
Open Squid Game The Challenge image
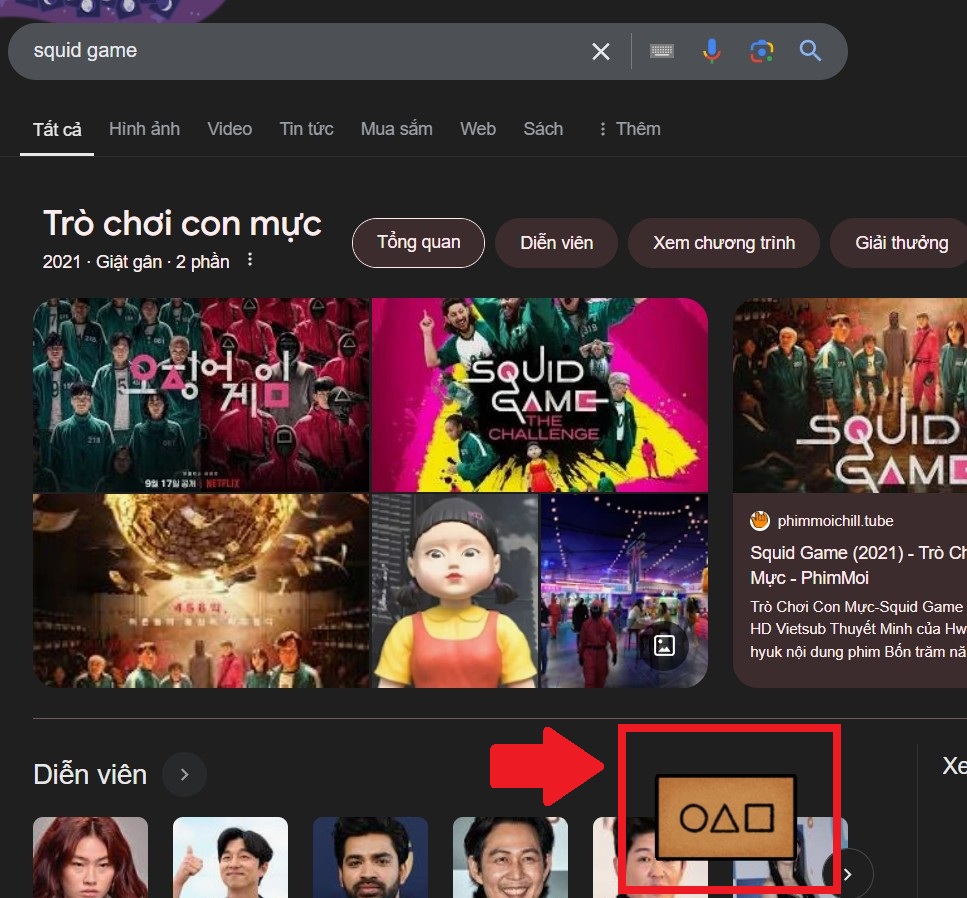click(x=540, y=395)
